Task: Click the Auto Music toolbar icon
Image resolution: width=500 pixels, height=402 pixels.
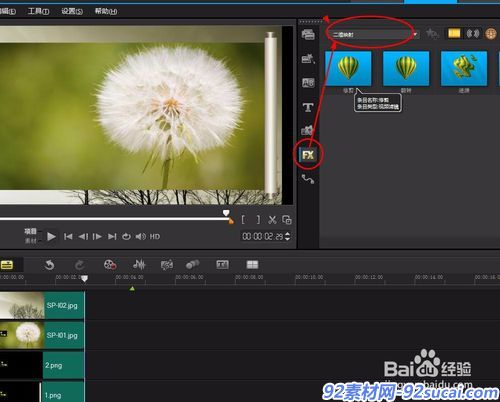Action: [x=167, y=265]
